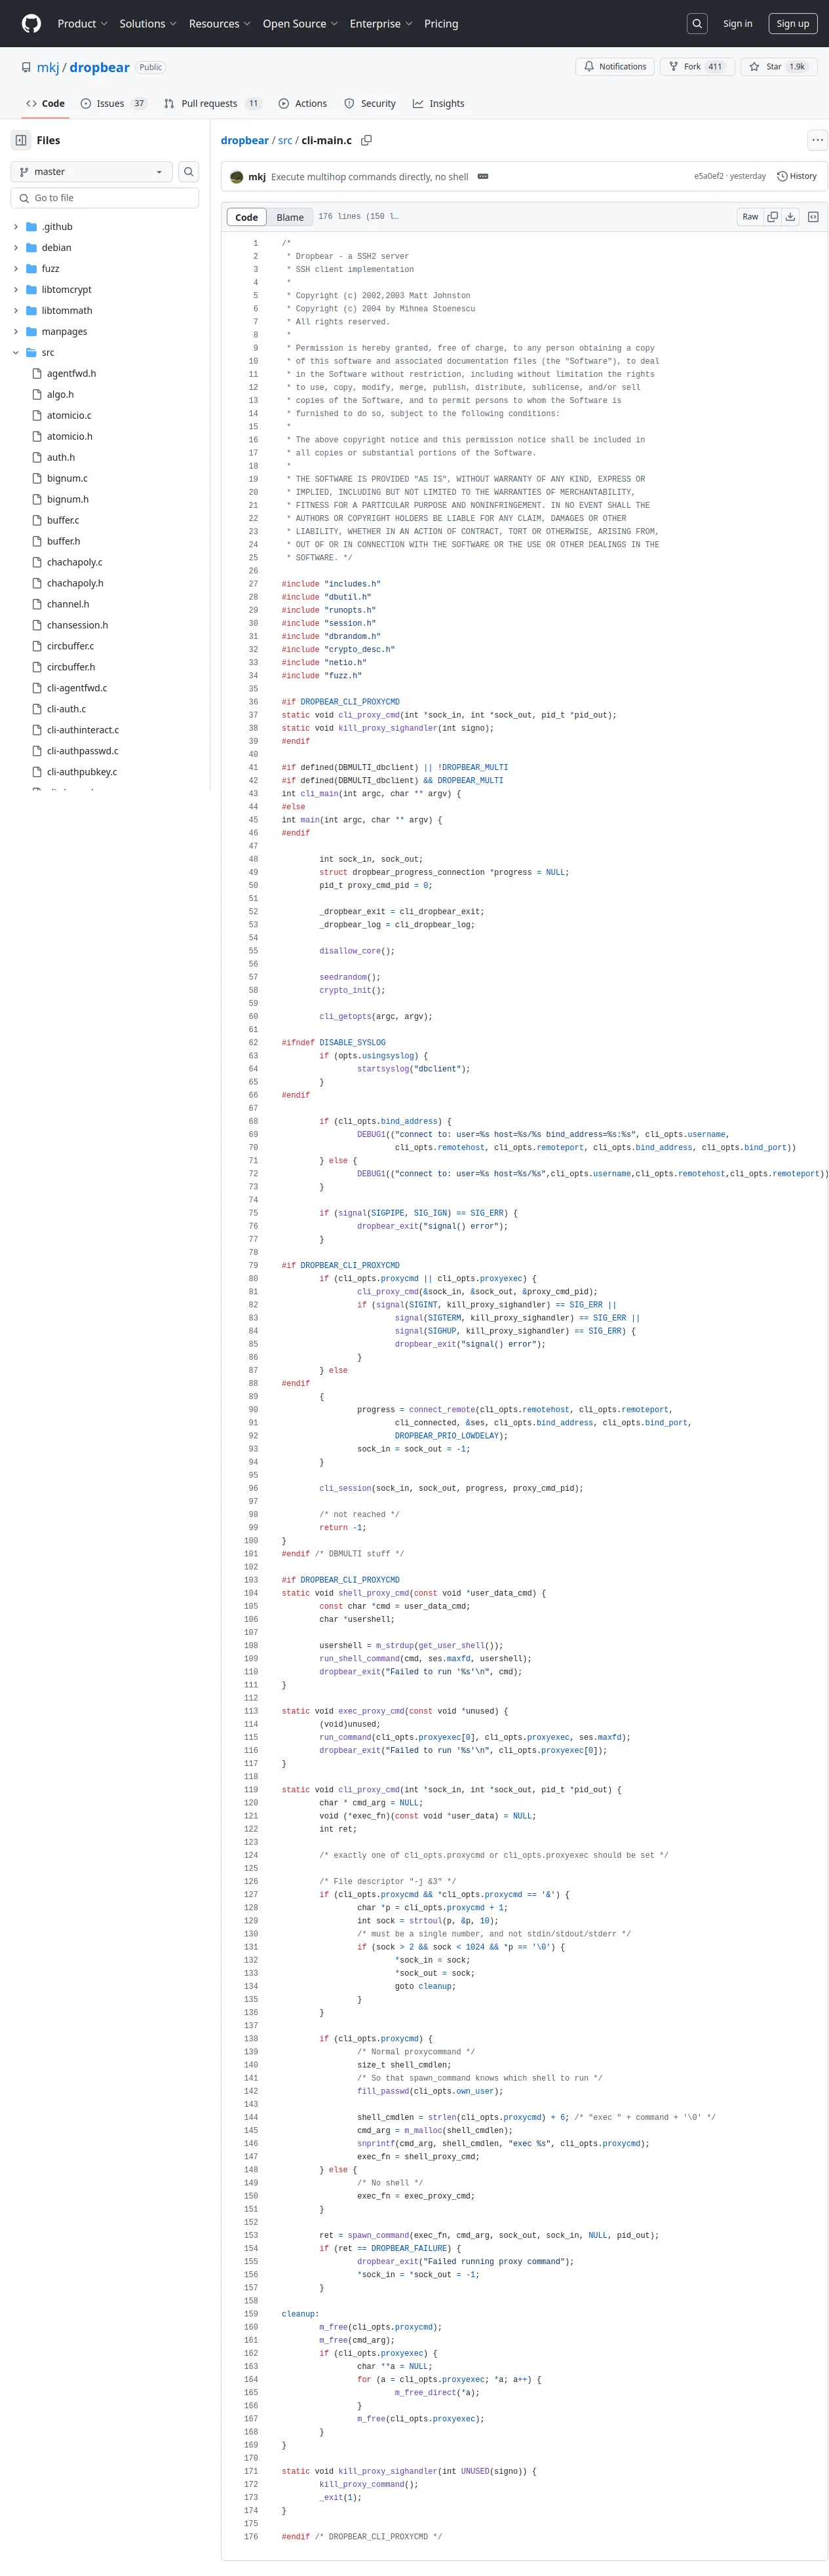The width and height of the screenshot is (829, 2576).
Task: Go to dropbear repository name link
Action: pos(99,67)
